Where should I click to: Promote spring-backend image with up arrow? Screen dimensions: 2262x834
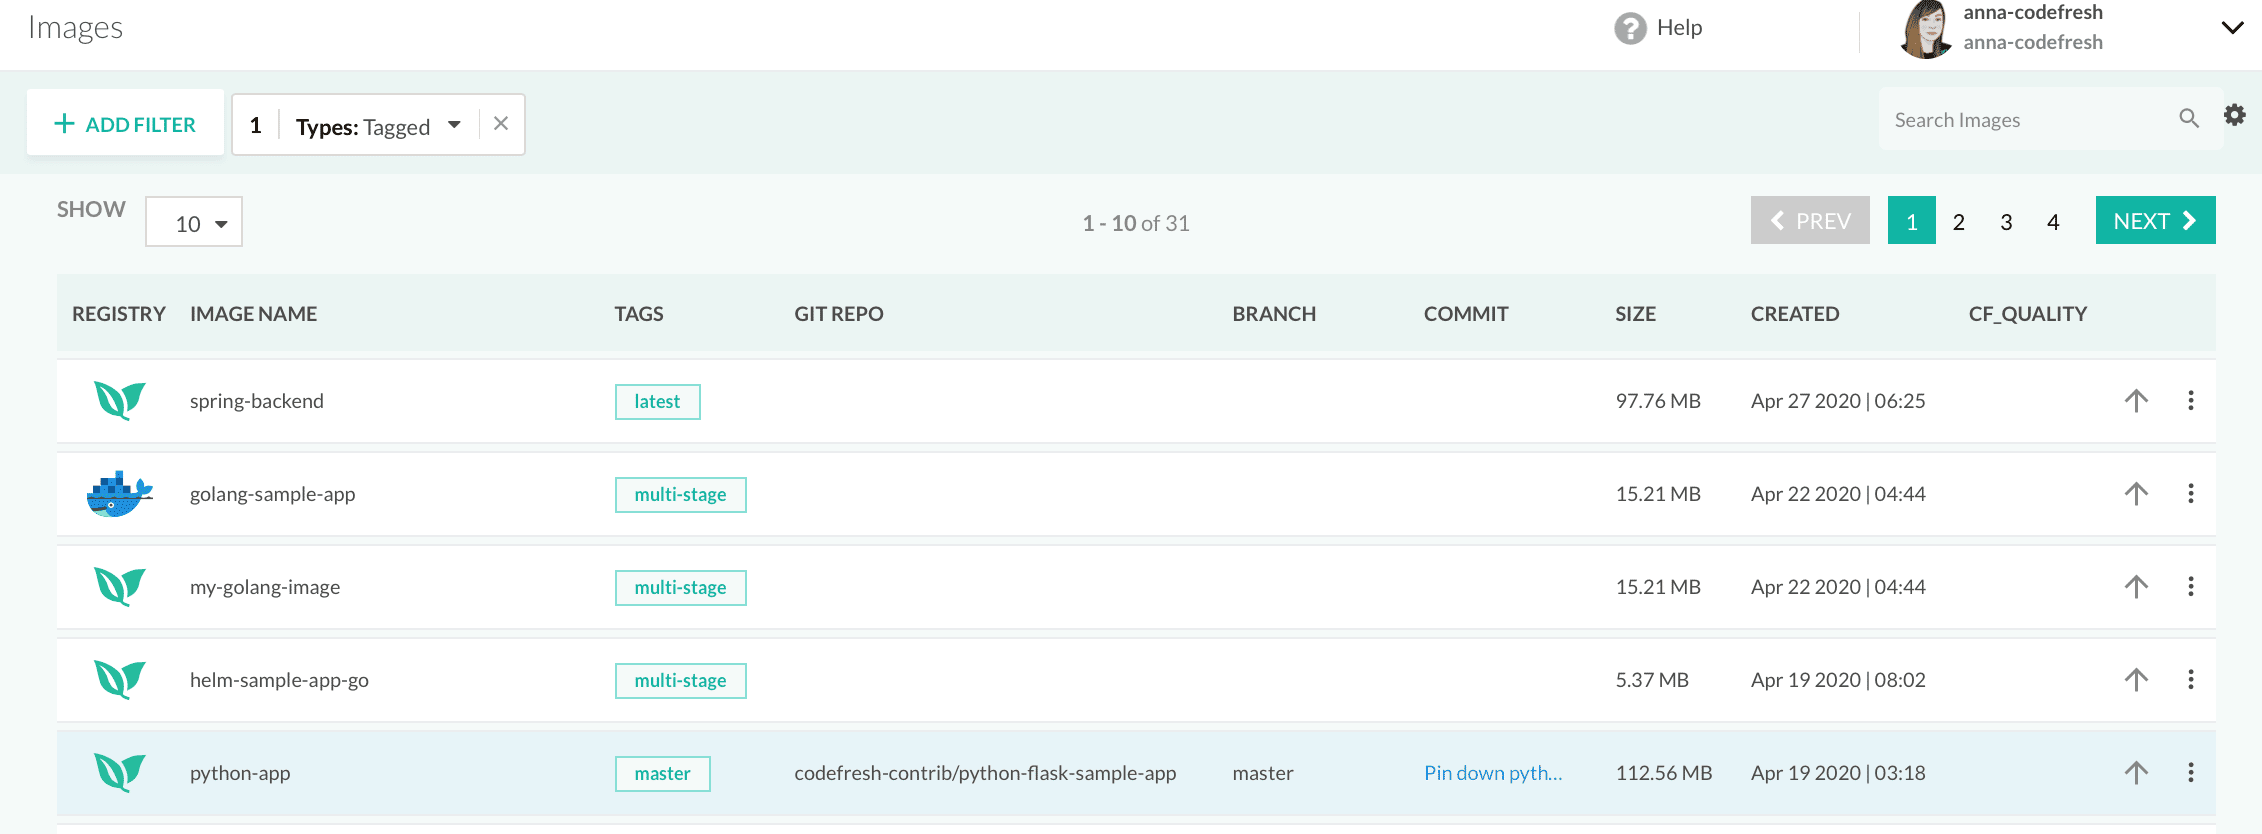point(2136,401)
